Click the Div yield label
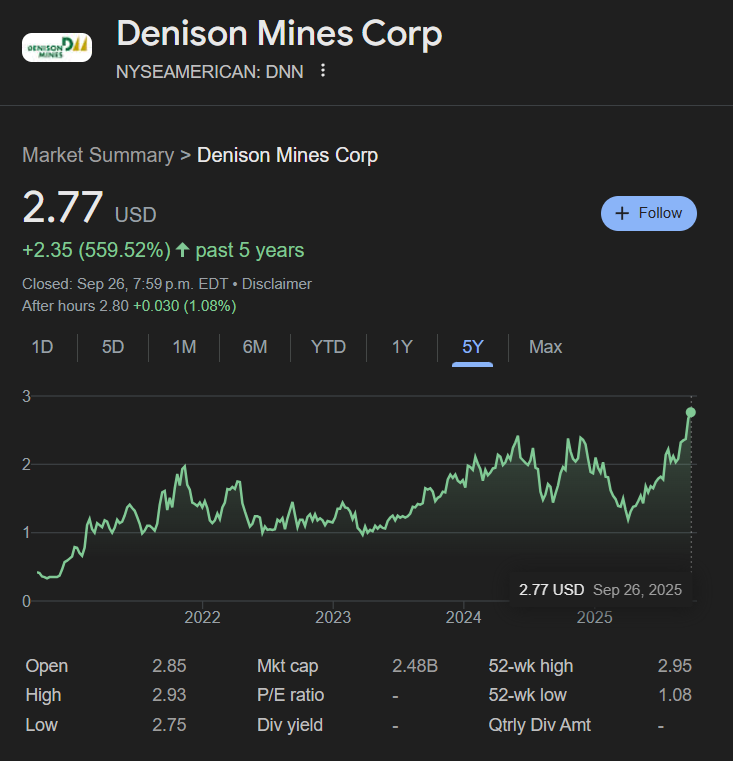The width and height of the screenshot is (733, 761). (x=290, y=725)
